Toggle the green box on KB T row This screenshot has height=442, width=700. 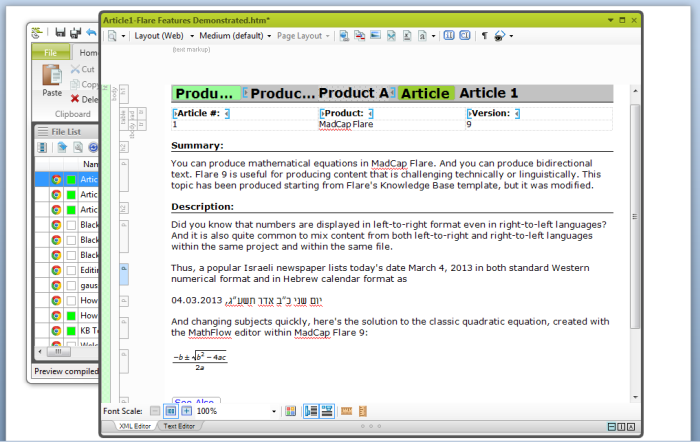71,331
